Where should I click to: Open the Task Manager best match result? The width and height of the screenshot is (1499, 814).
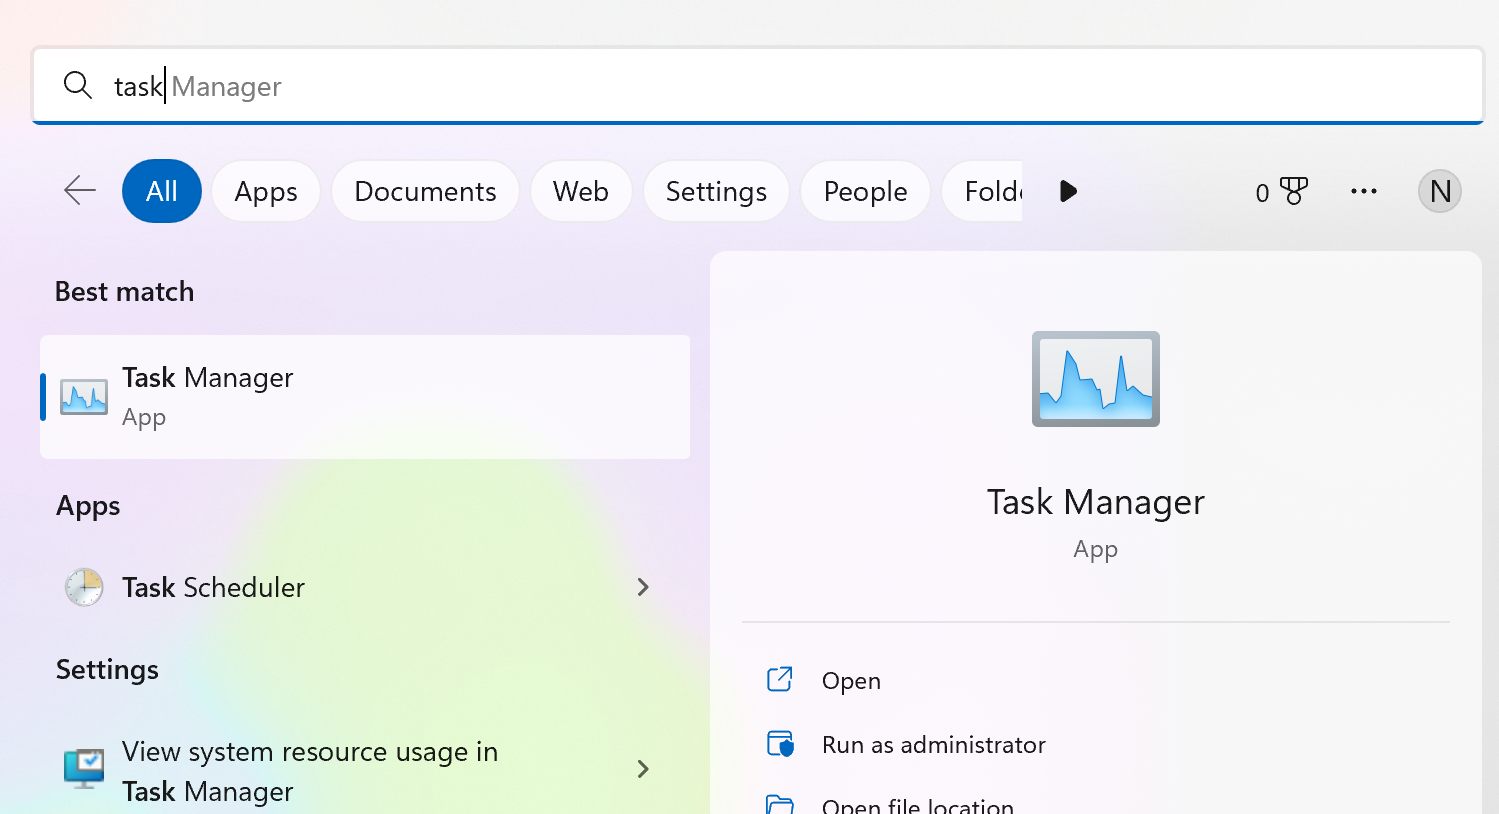[365, 397]
